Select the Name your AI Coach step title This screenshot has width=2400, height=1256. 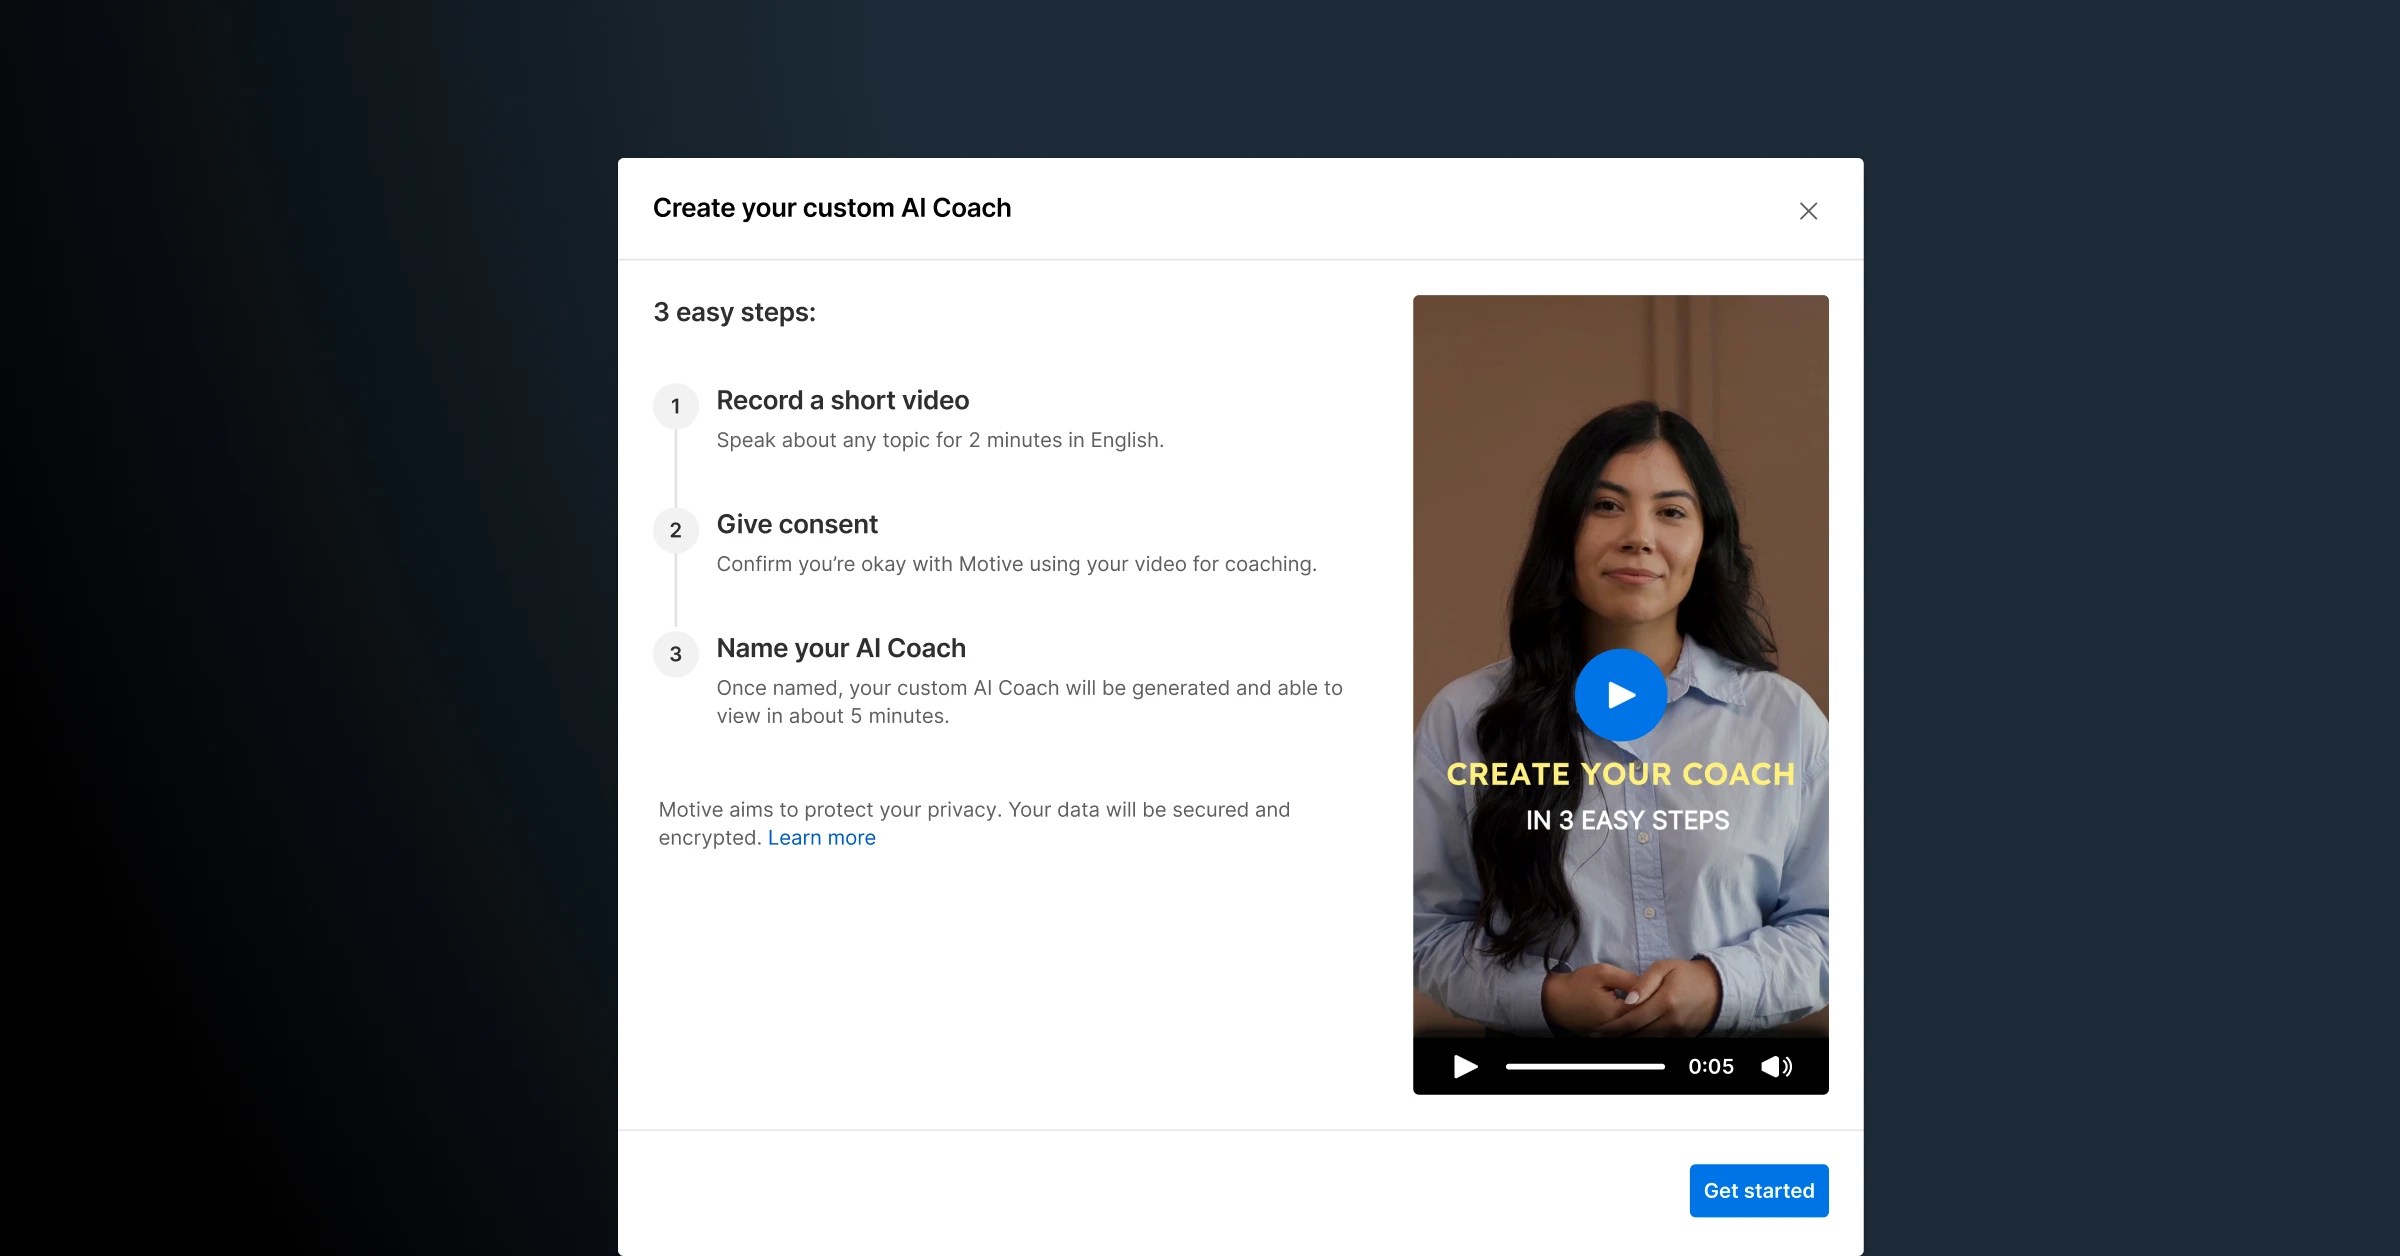(x=841, y=648)
